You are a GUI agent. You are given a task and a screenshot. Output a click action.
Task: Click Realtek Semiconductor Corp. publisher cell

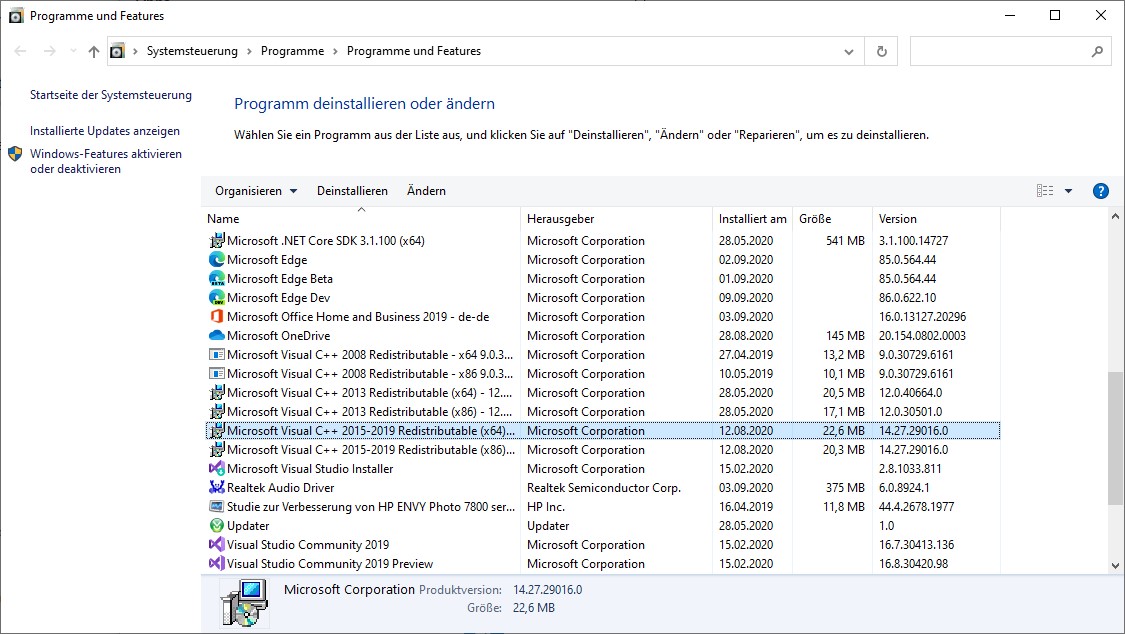point(604,488)
